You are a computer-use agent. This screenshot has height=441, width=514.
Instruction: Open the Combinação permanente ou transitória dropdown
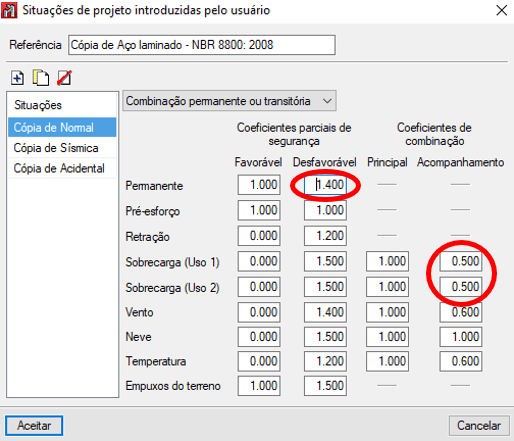click(229, 101)
